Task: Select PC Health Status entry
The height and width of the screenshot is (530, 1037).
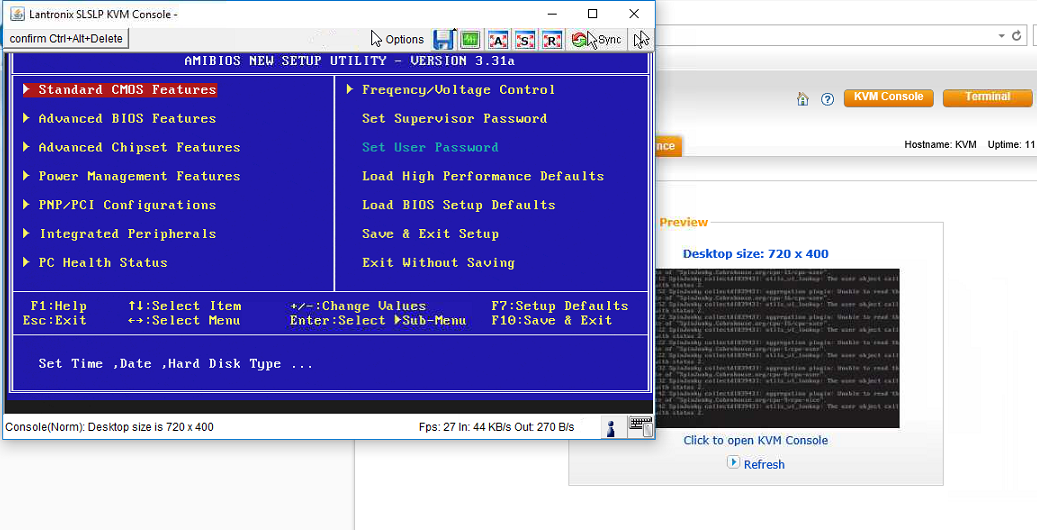Action: coord(103,263)
